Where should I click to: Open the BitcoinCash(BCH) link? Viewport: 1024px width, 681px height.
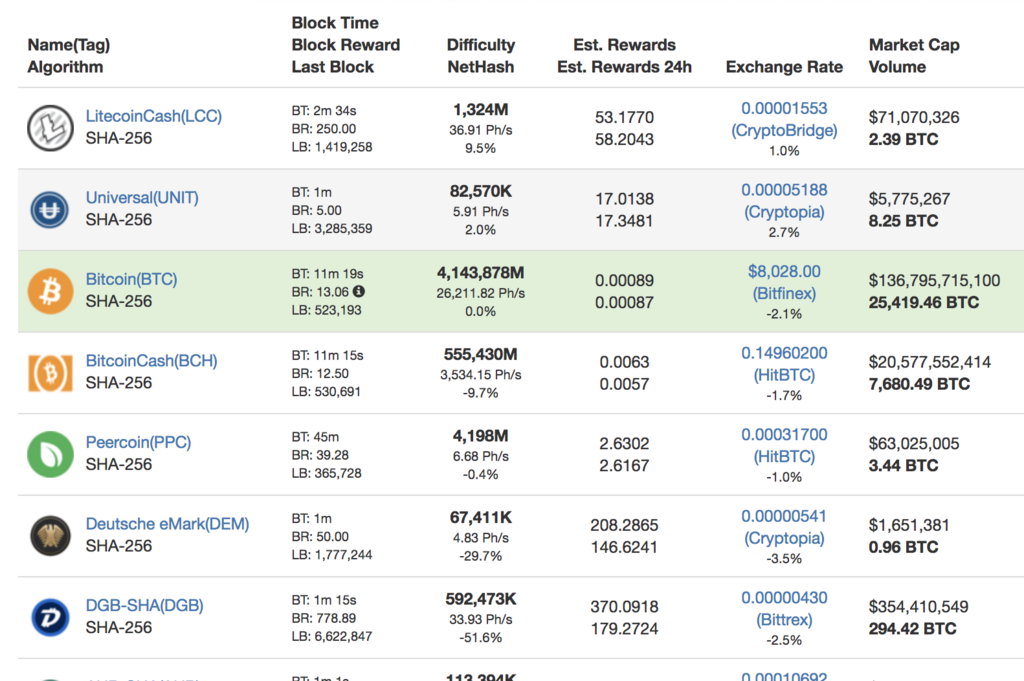[152, 361]
